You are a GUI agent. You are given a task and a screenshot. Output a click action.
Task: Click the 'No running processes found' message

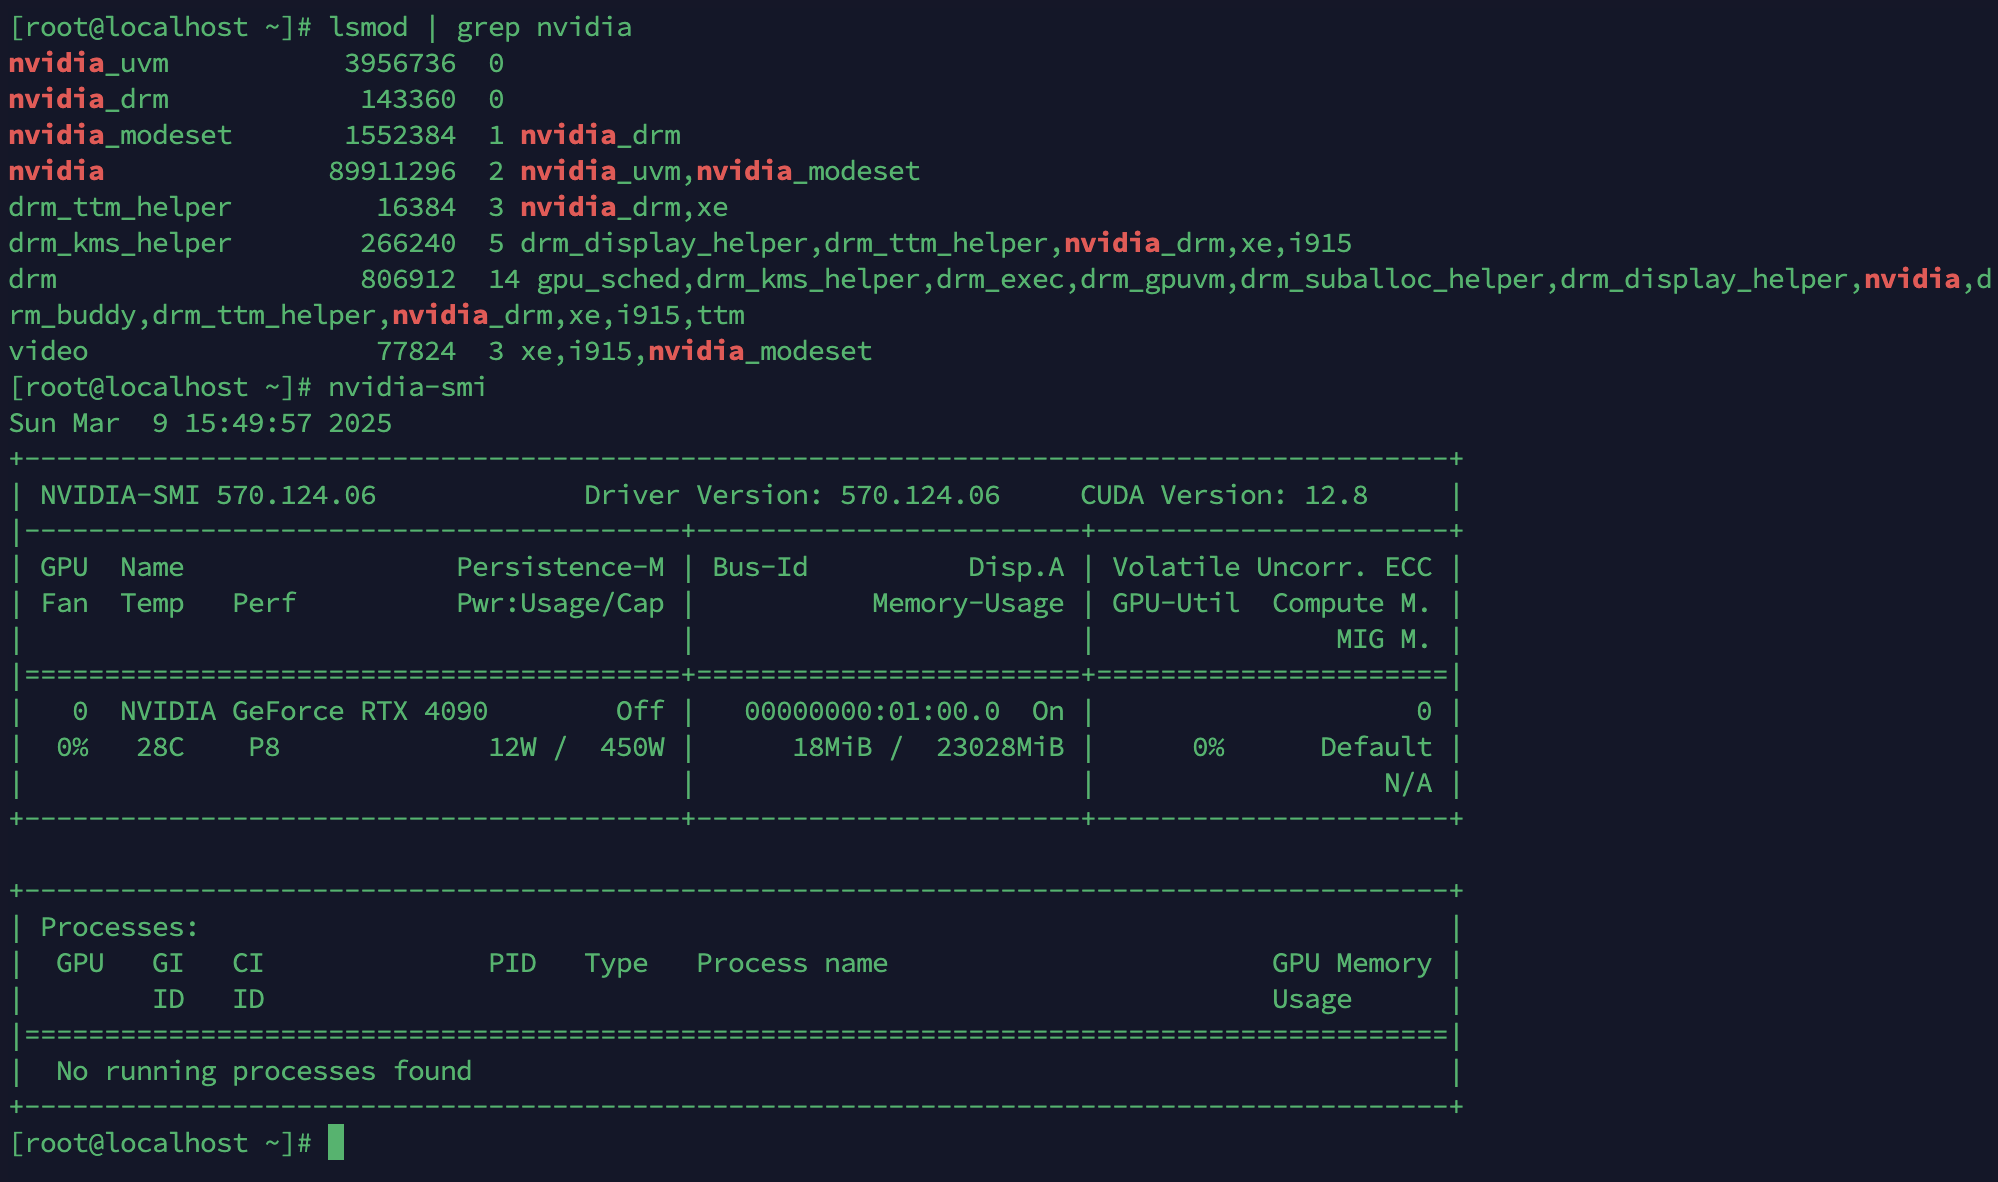[x=264, y=1071]
